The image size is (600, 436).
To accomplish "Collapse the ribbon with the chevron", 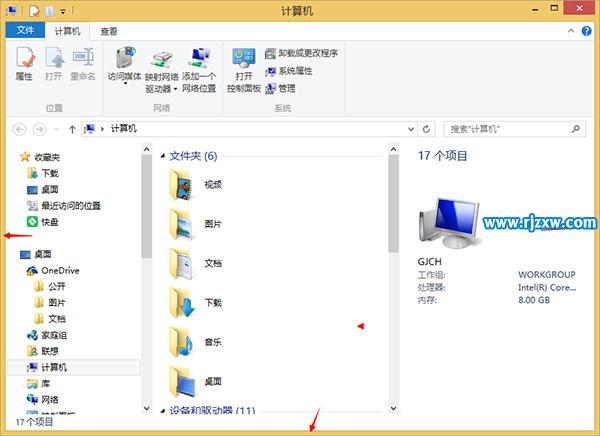I will pos(571,31).
